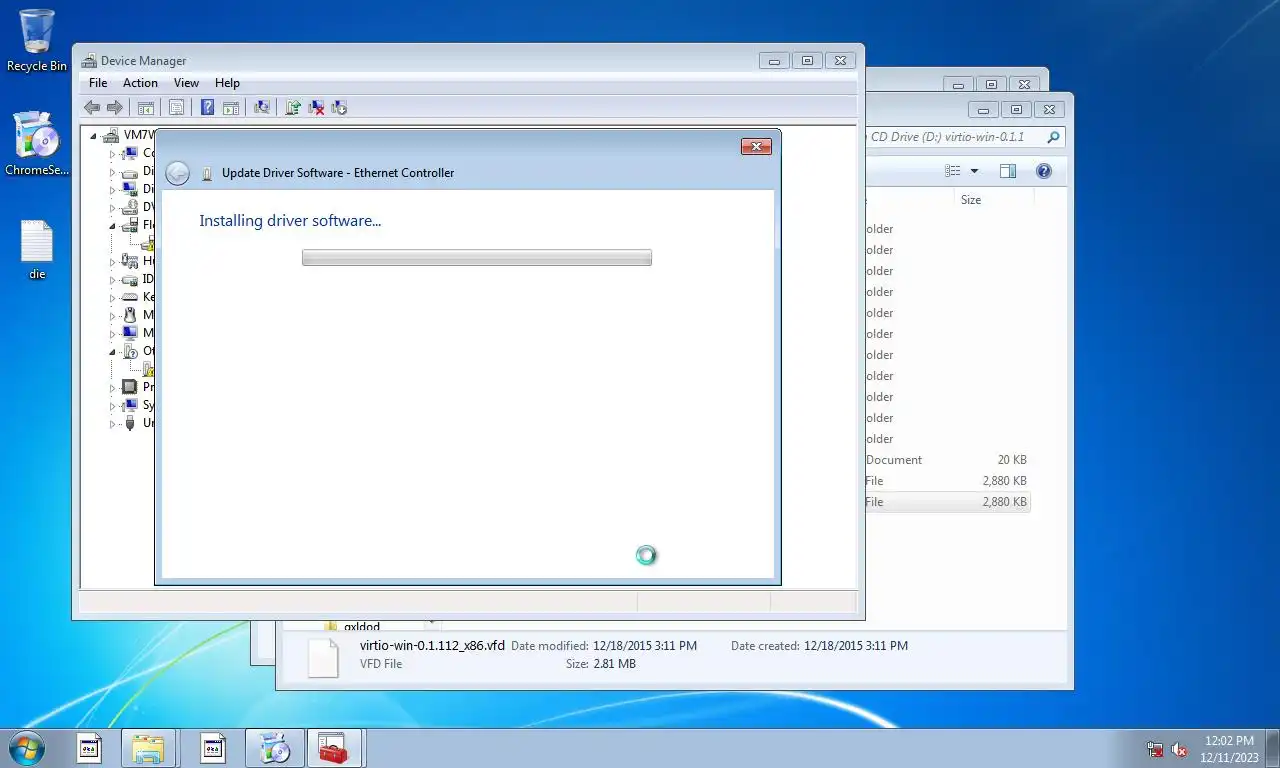
Task: Open the File menu in Device Manager
Action: (x=98, y=83)
